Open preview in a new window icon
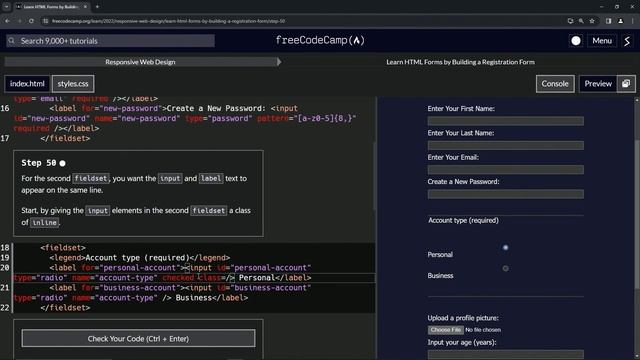This screenshot has width=640, height=360. 626,84
